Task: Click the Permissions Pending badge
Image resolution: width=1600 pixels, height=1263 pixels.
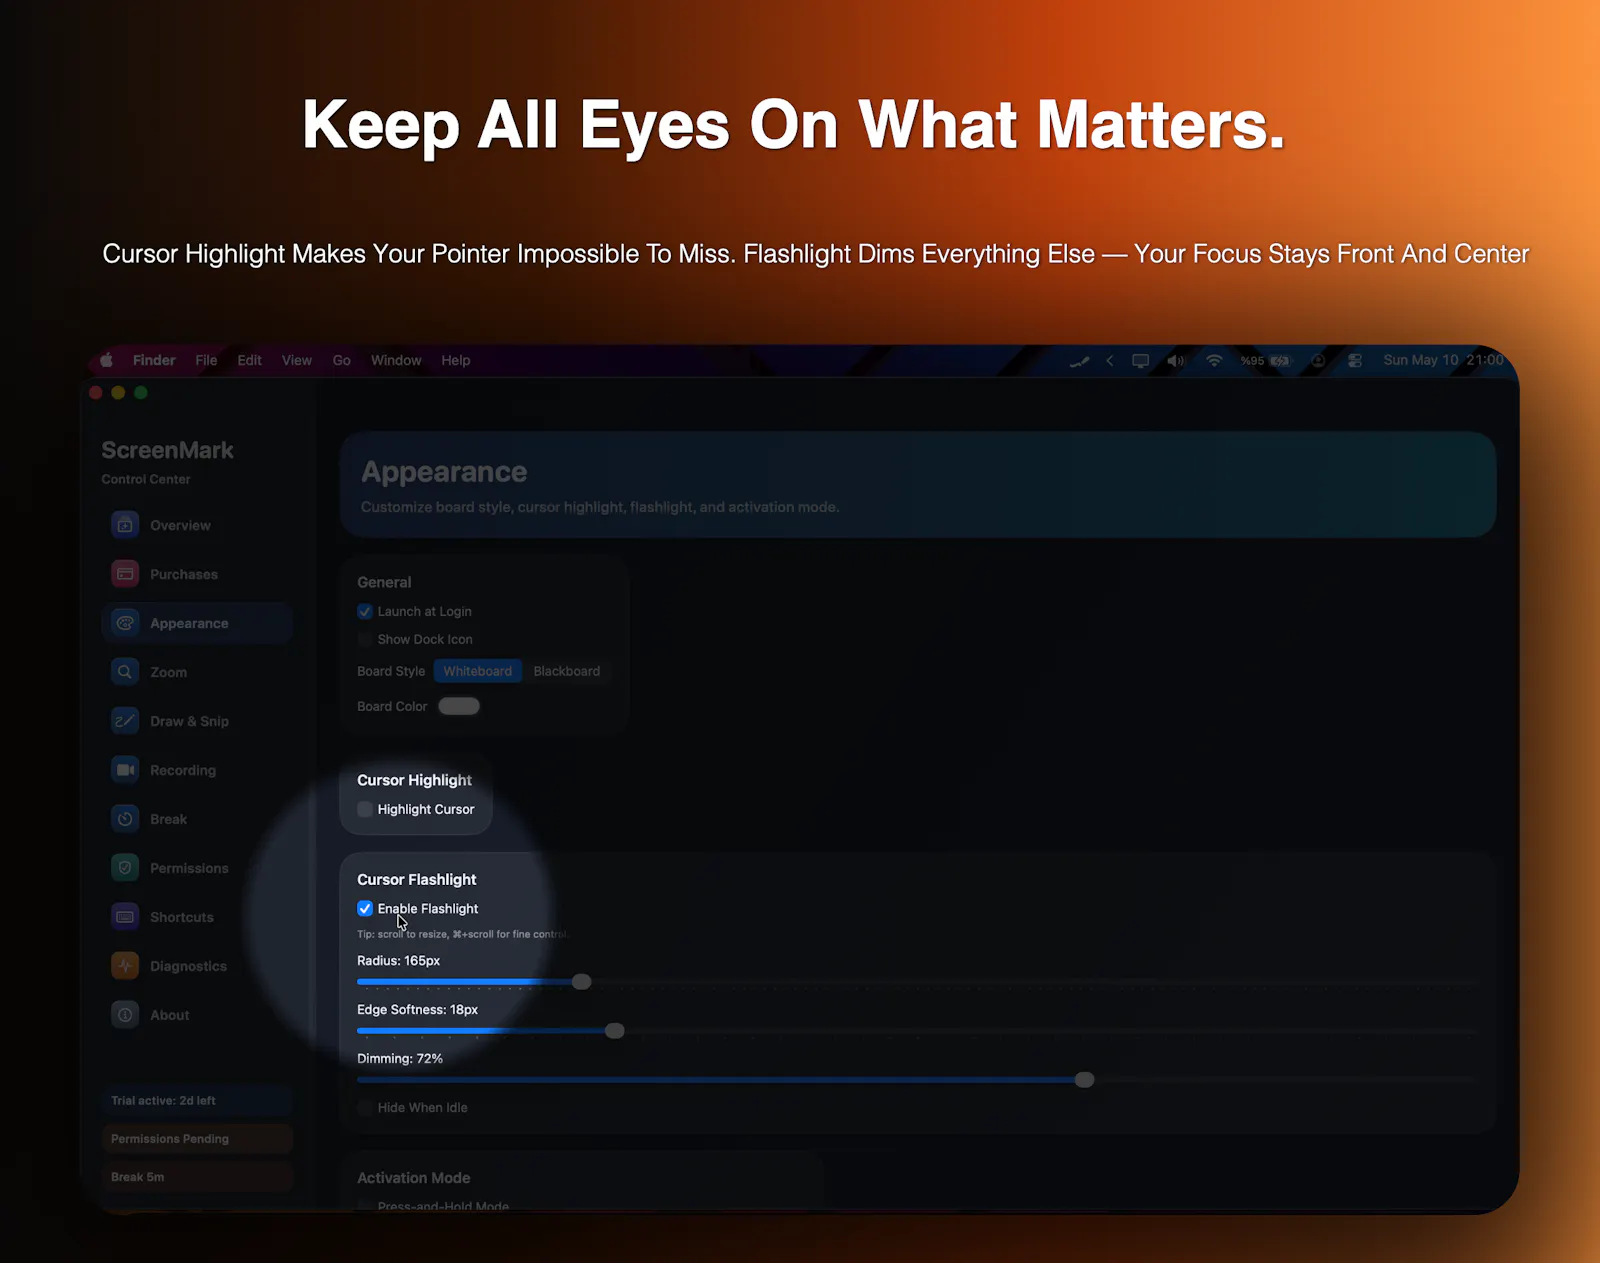Action: [x=197, y=1139]
